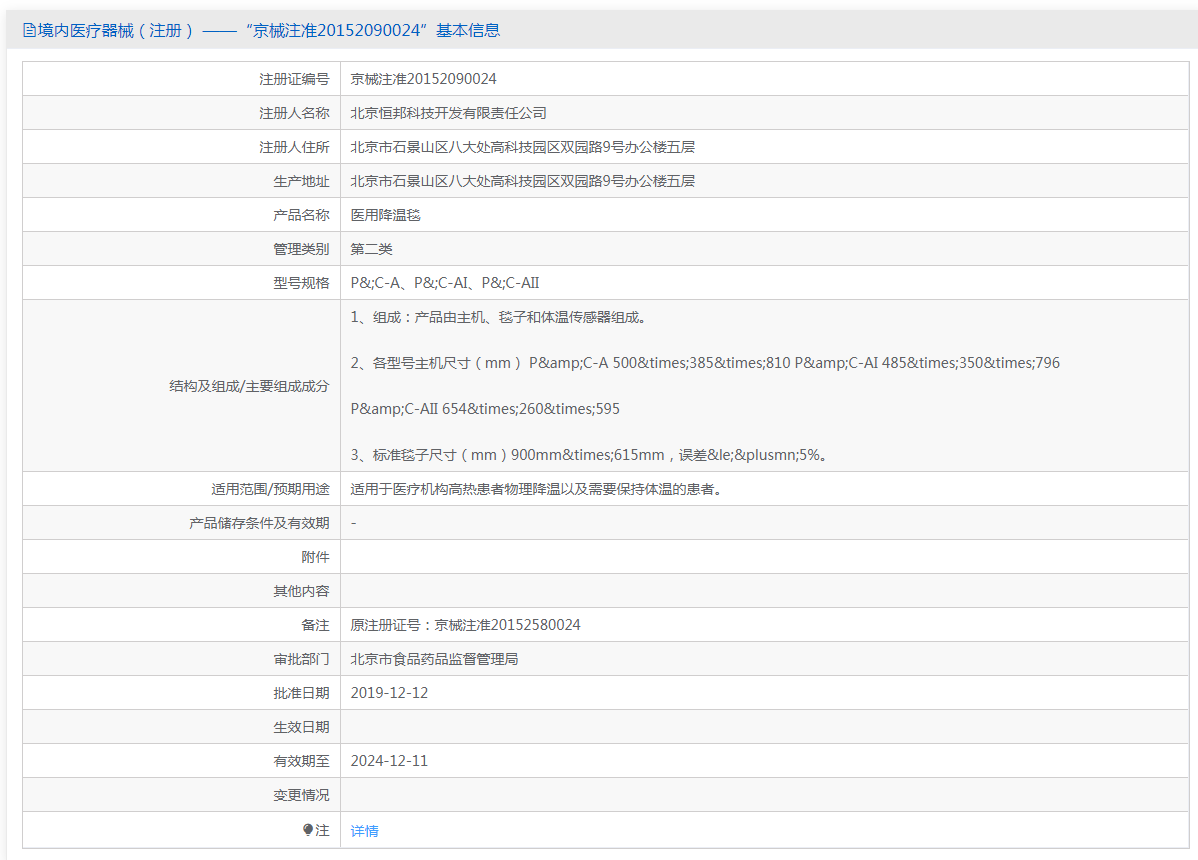
Task: Click the 生产地址 label
Action: [x=301, y=181]
